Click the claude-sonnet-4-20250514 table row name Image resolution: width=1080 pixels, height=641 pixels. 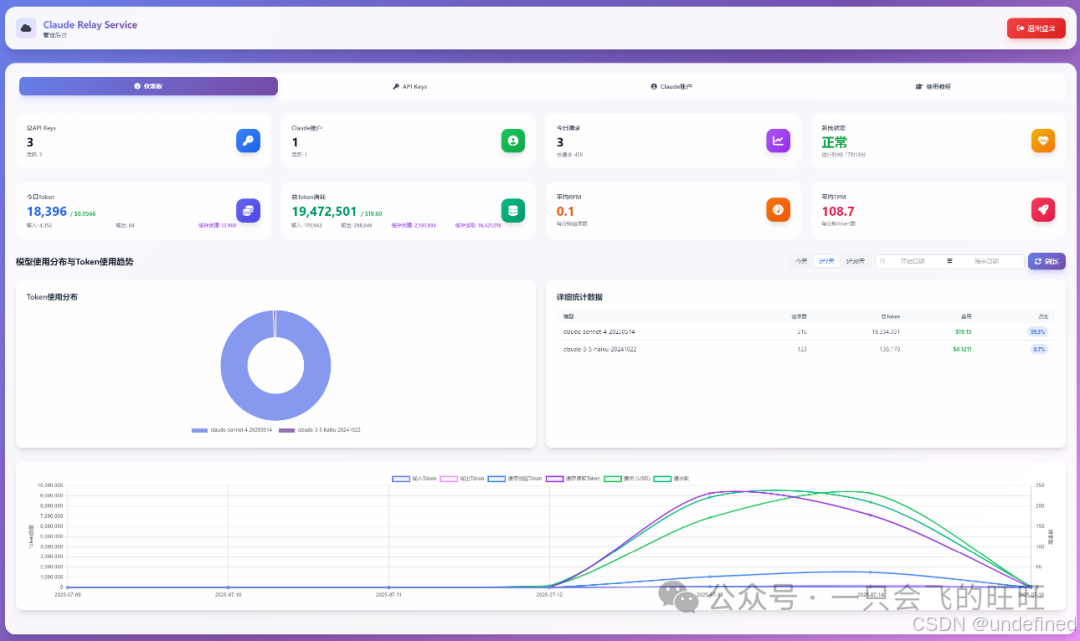[599, 332]
